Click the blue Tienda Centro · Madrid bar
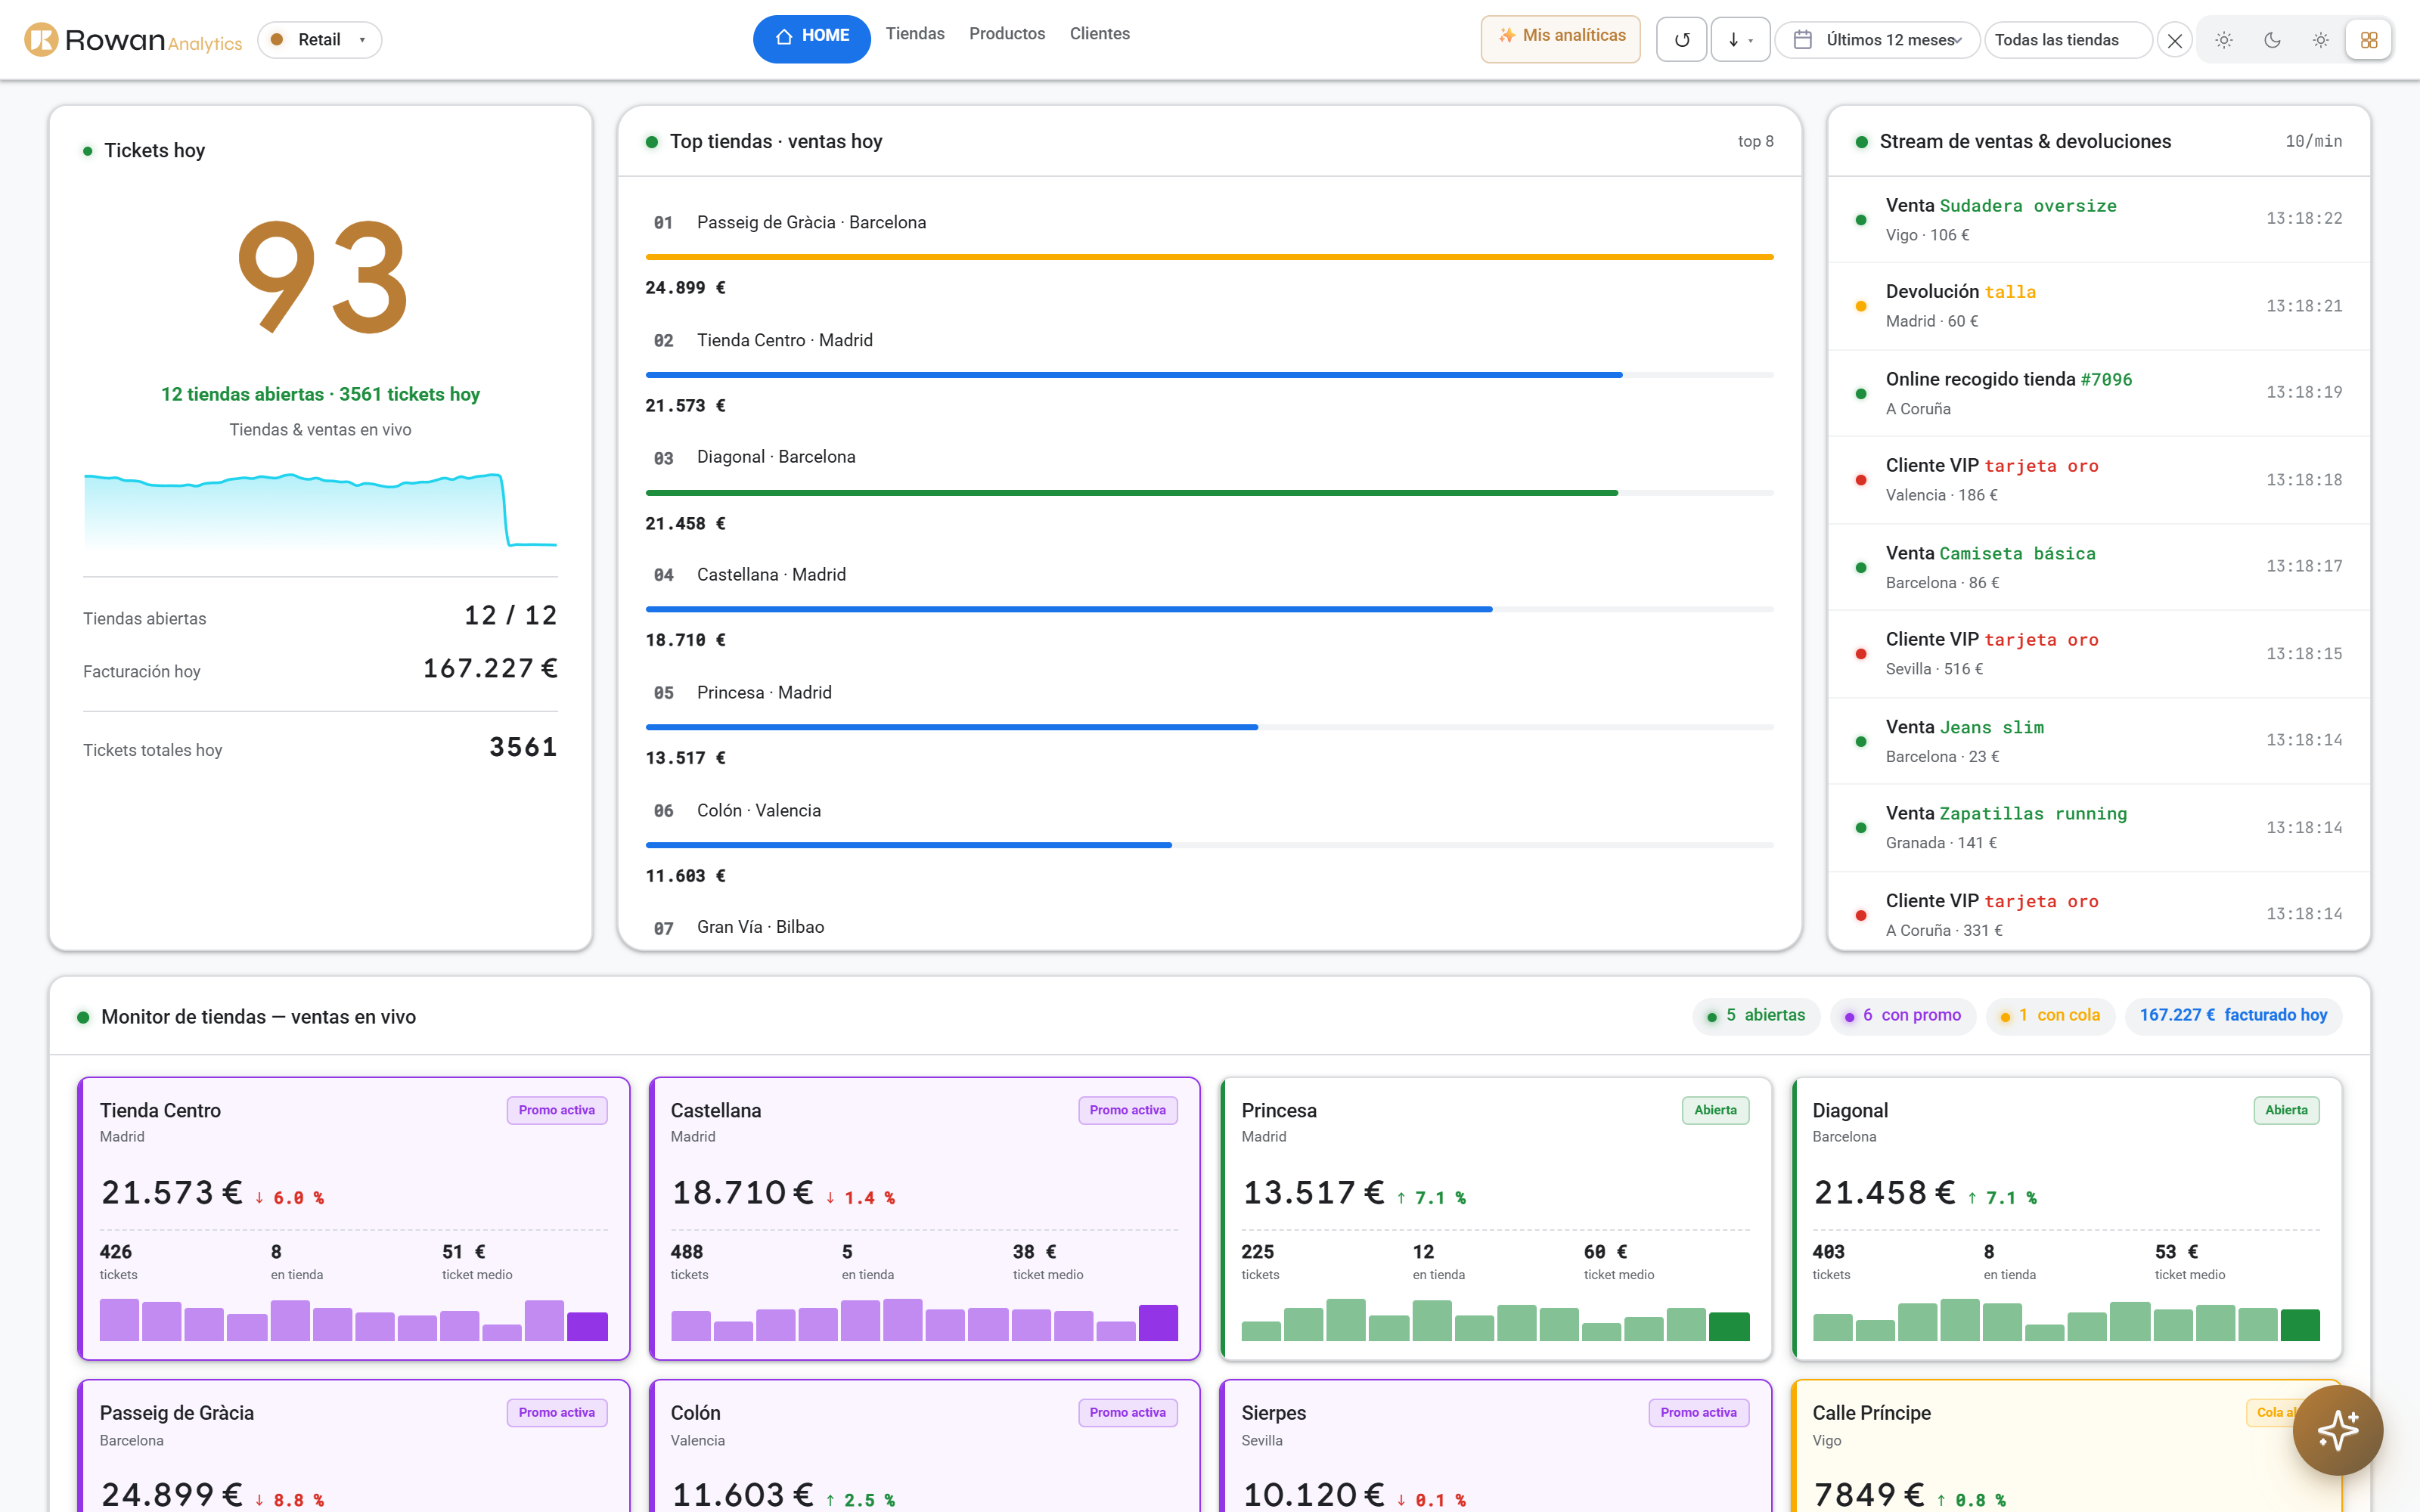Screen dimensions: 2420x1512 point(1133,375)
